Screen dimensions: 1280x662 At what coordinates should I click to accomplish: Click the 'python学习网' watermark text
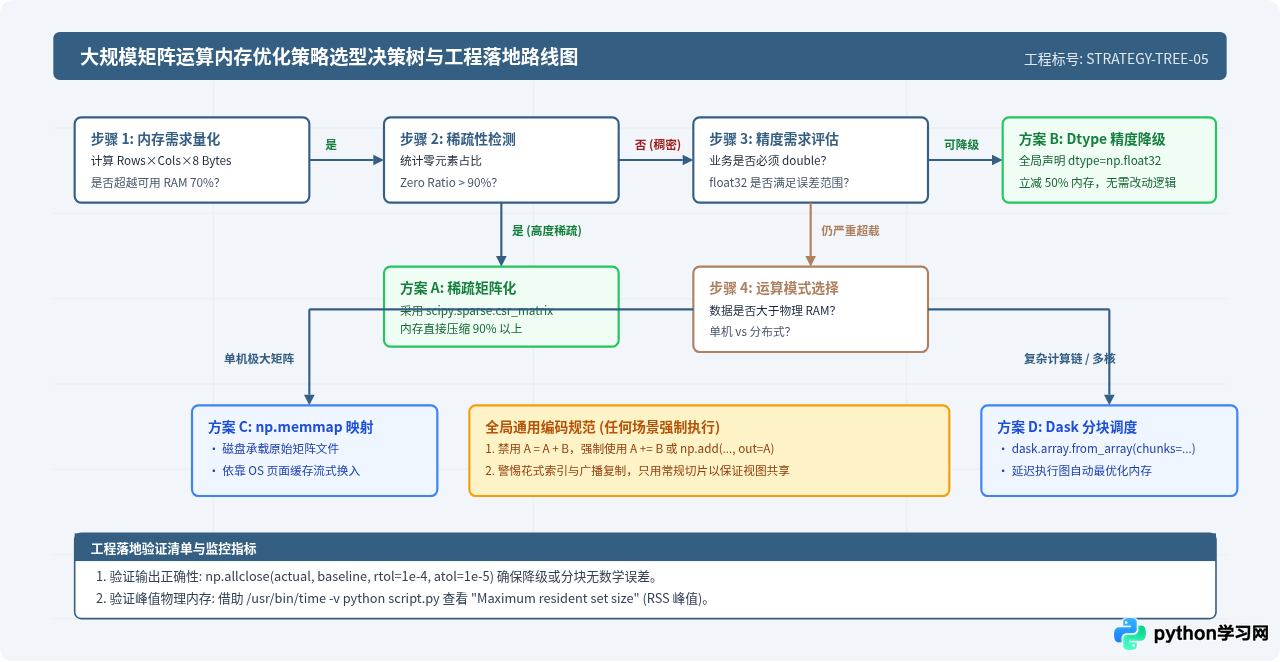[x=1211, y=634]
